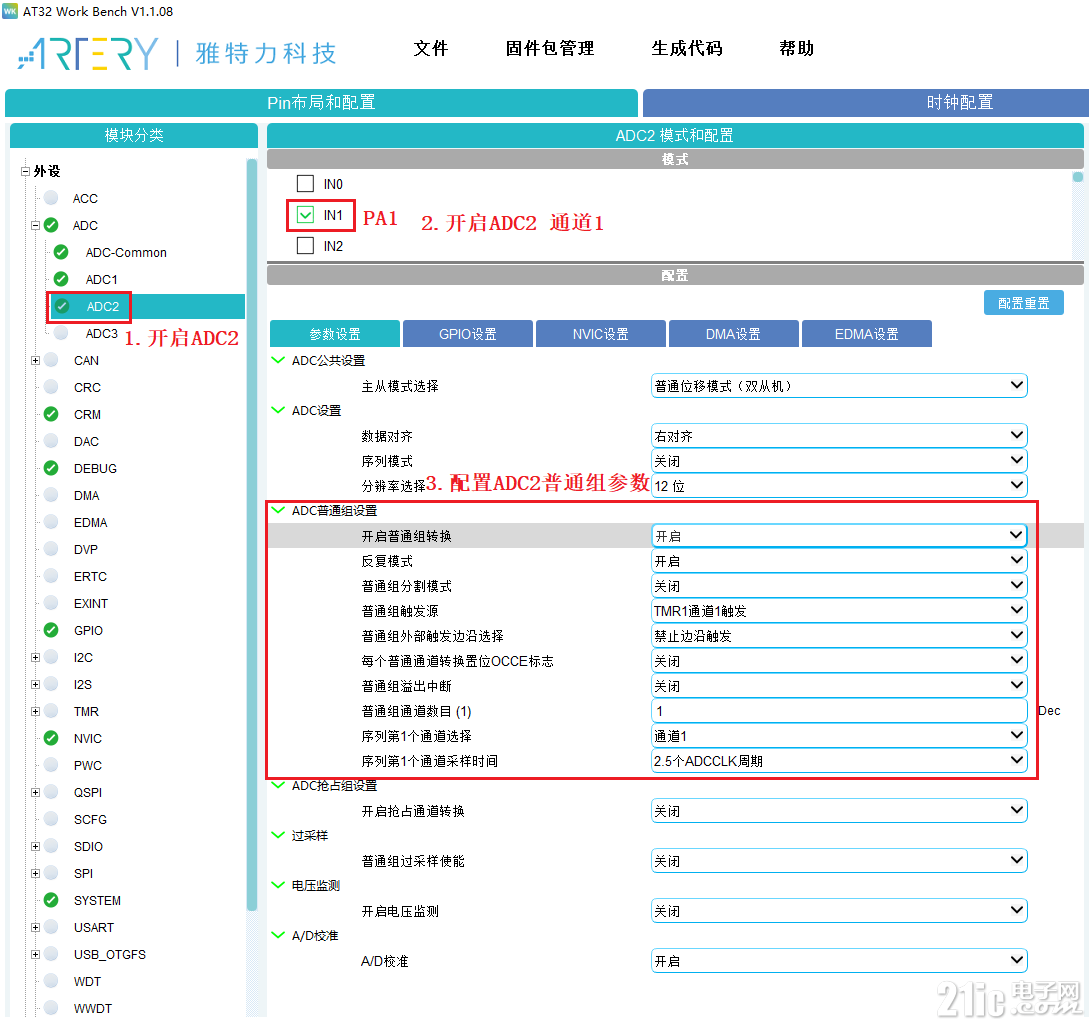The width and height of the screenshot is (1091, 1024).
Task: Click the grey status circle beside ACC
Action: [51, 198]
